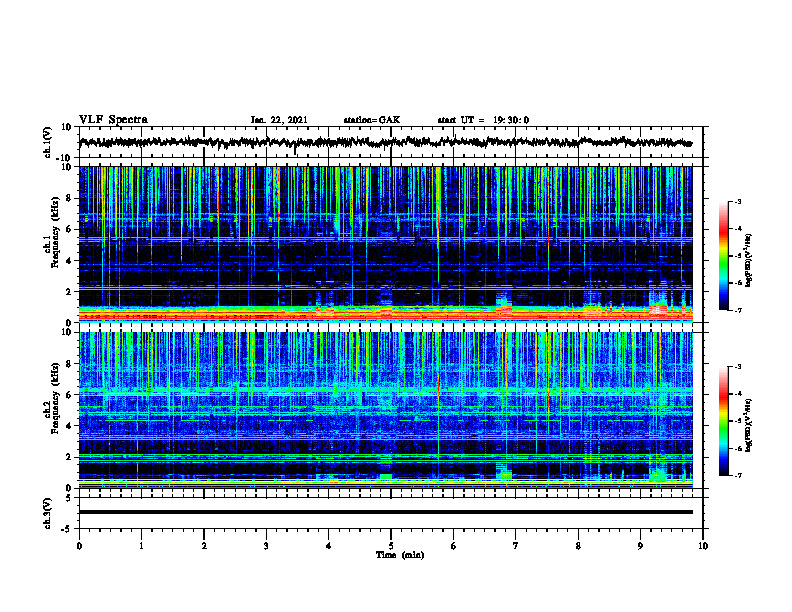792x612 pixels.
Task: Click the "start UT = 19:30:0" label
Action: pos(483,120)
